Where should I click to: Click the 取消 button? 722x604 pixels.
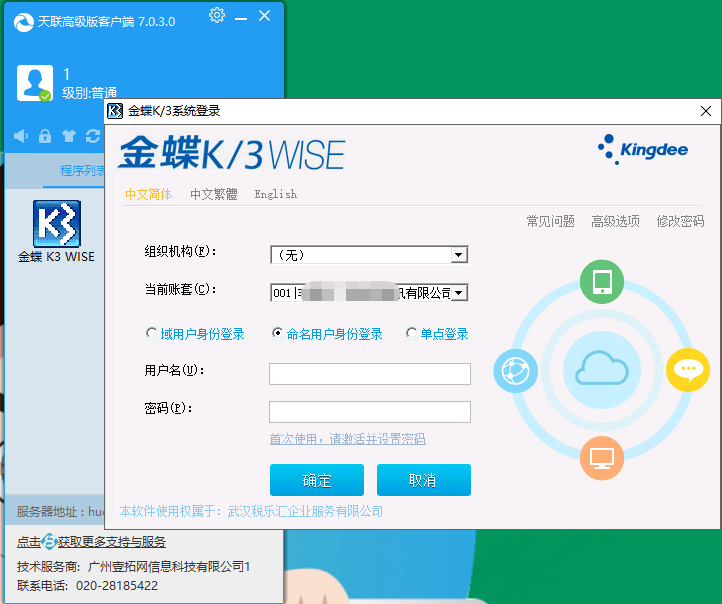coord(424,480)
